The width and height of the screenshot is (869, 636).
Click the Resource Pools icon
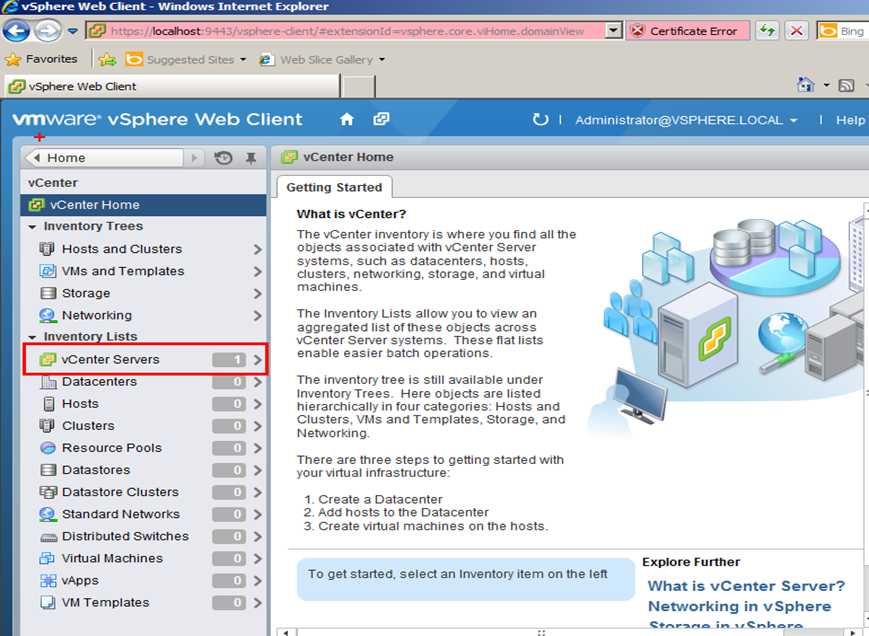tap(48, 448)
